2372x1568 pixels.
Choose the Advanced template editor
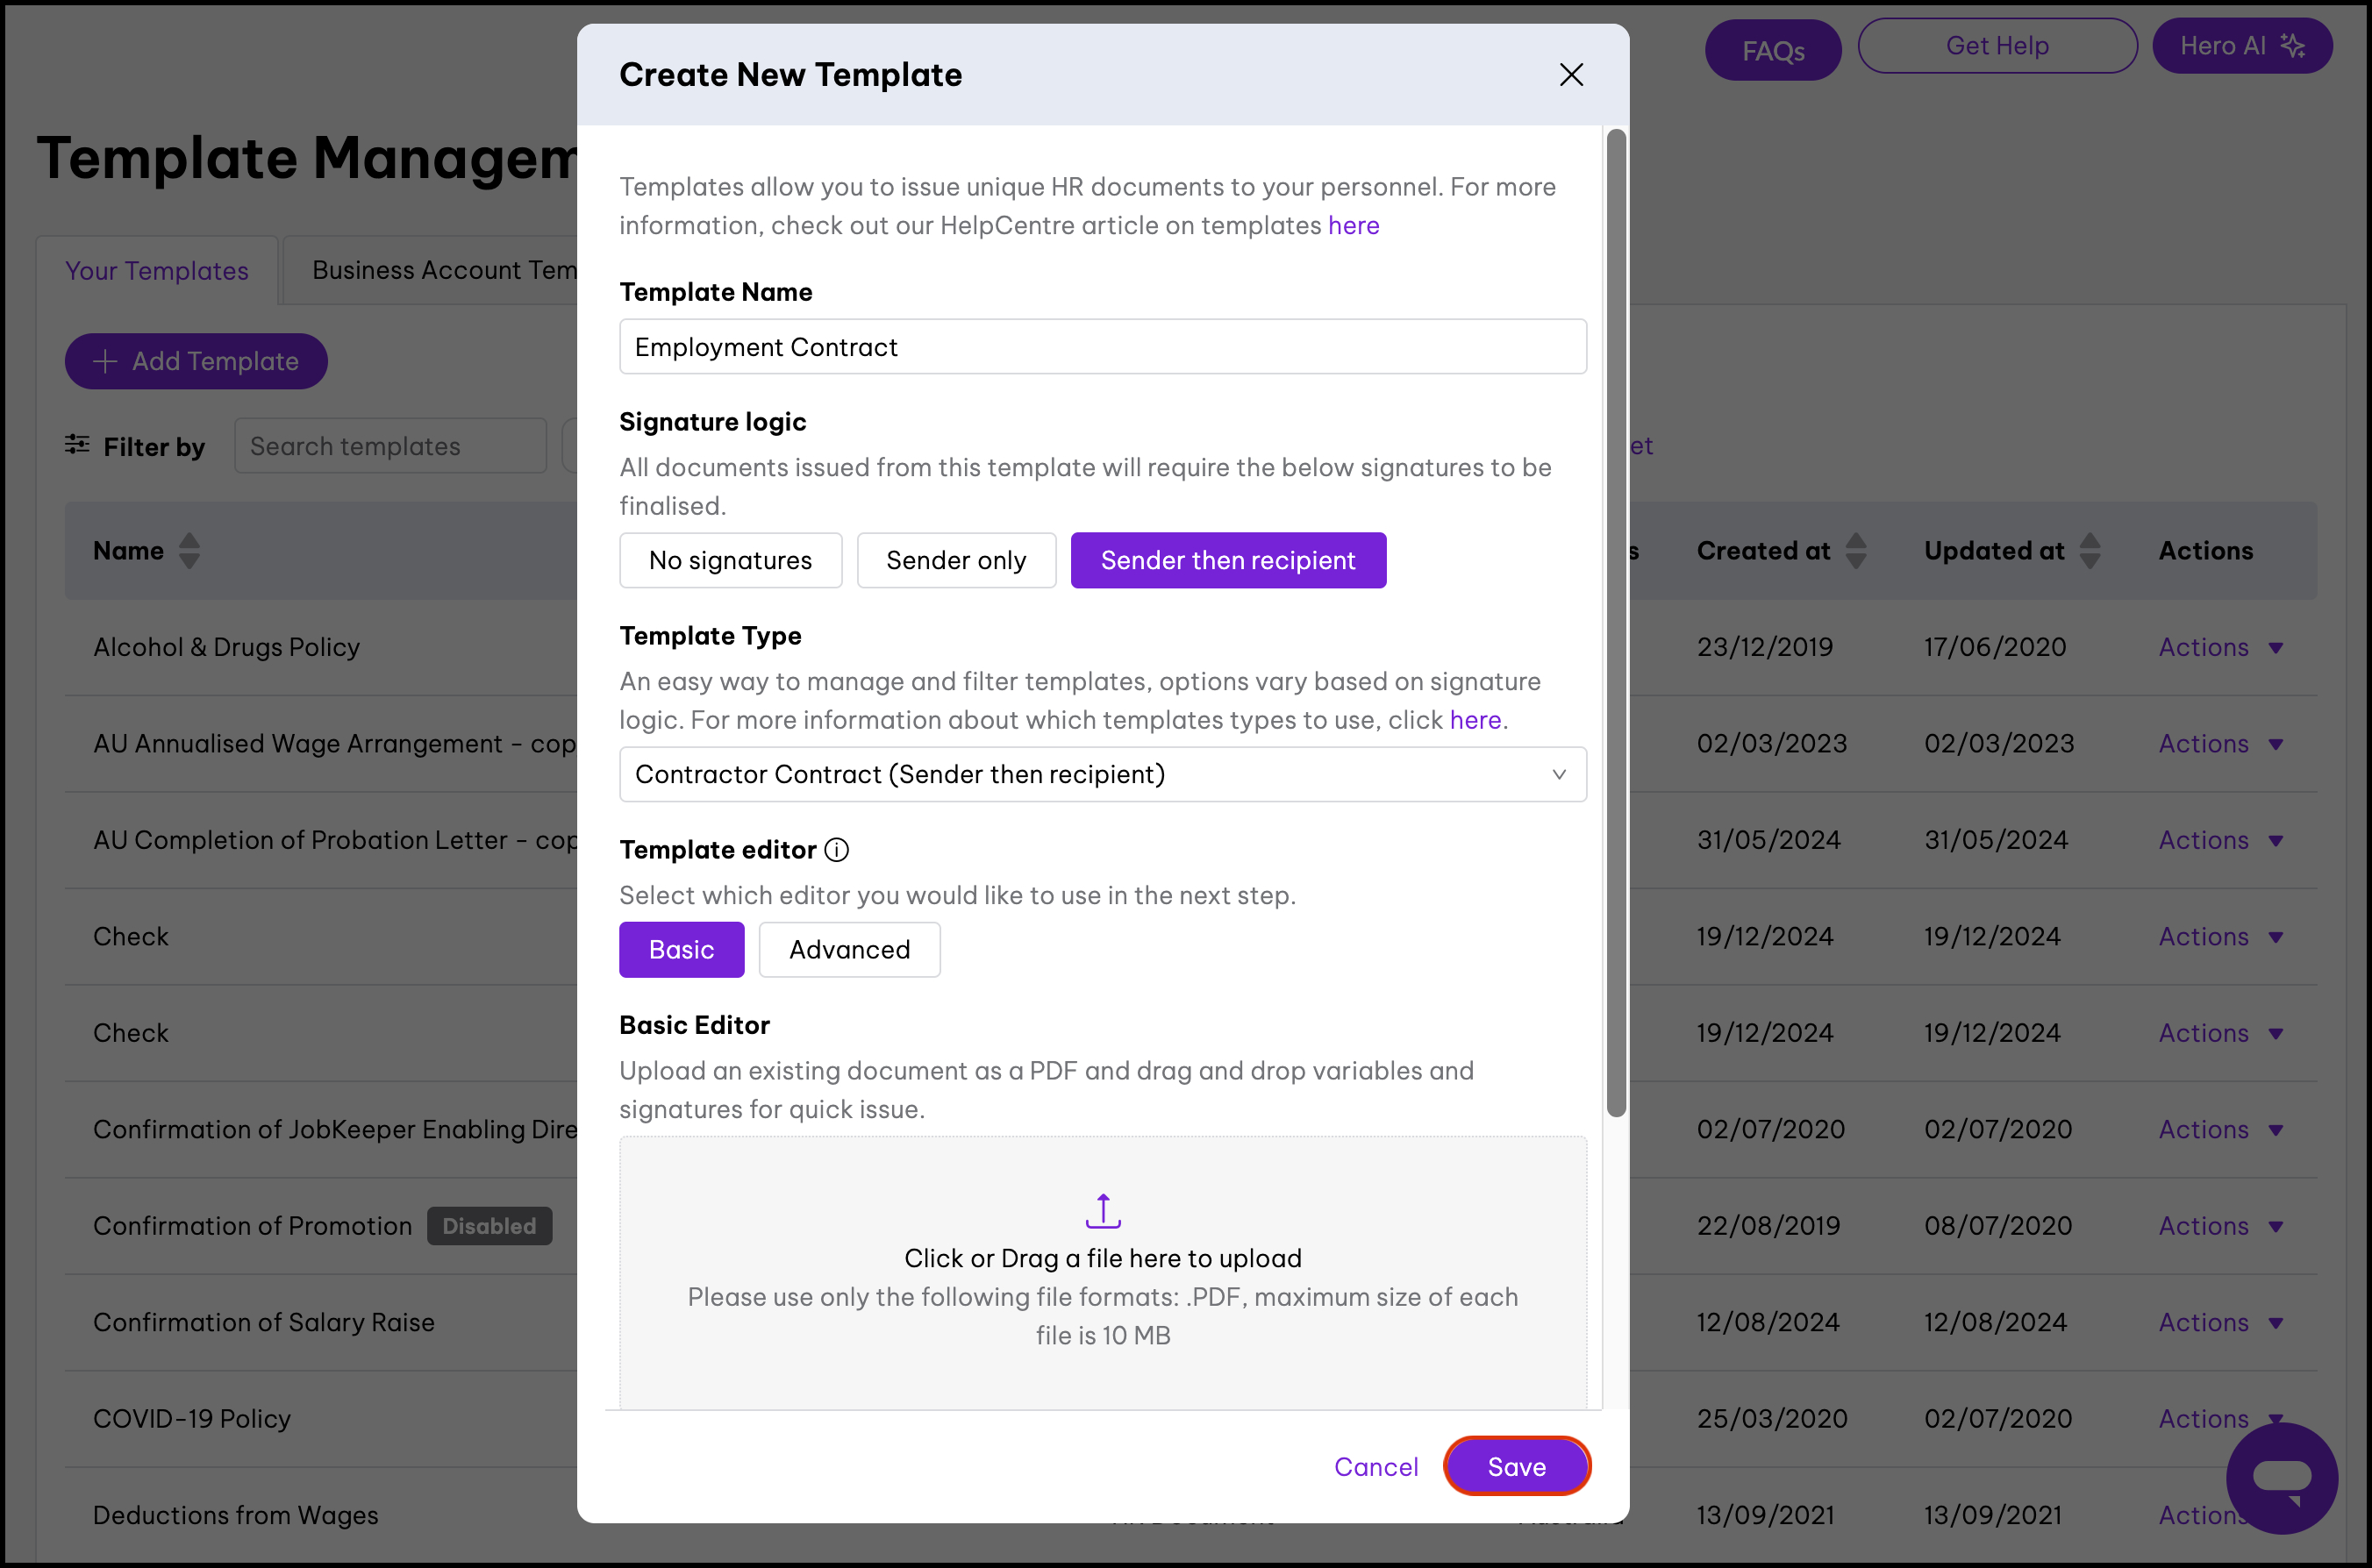click(x=849, y=949)
